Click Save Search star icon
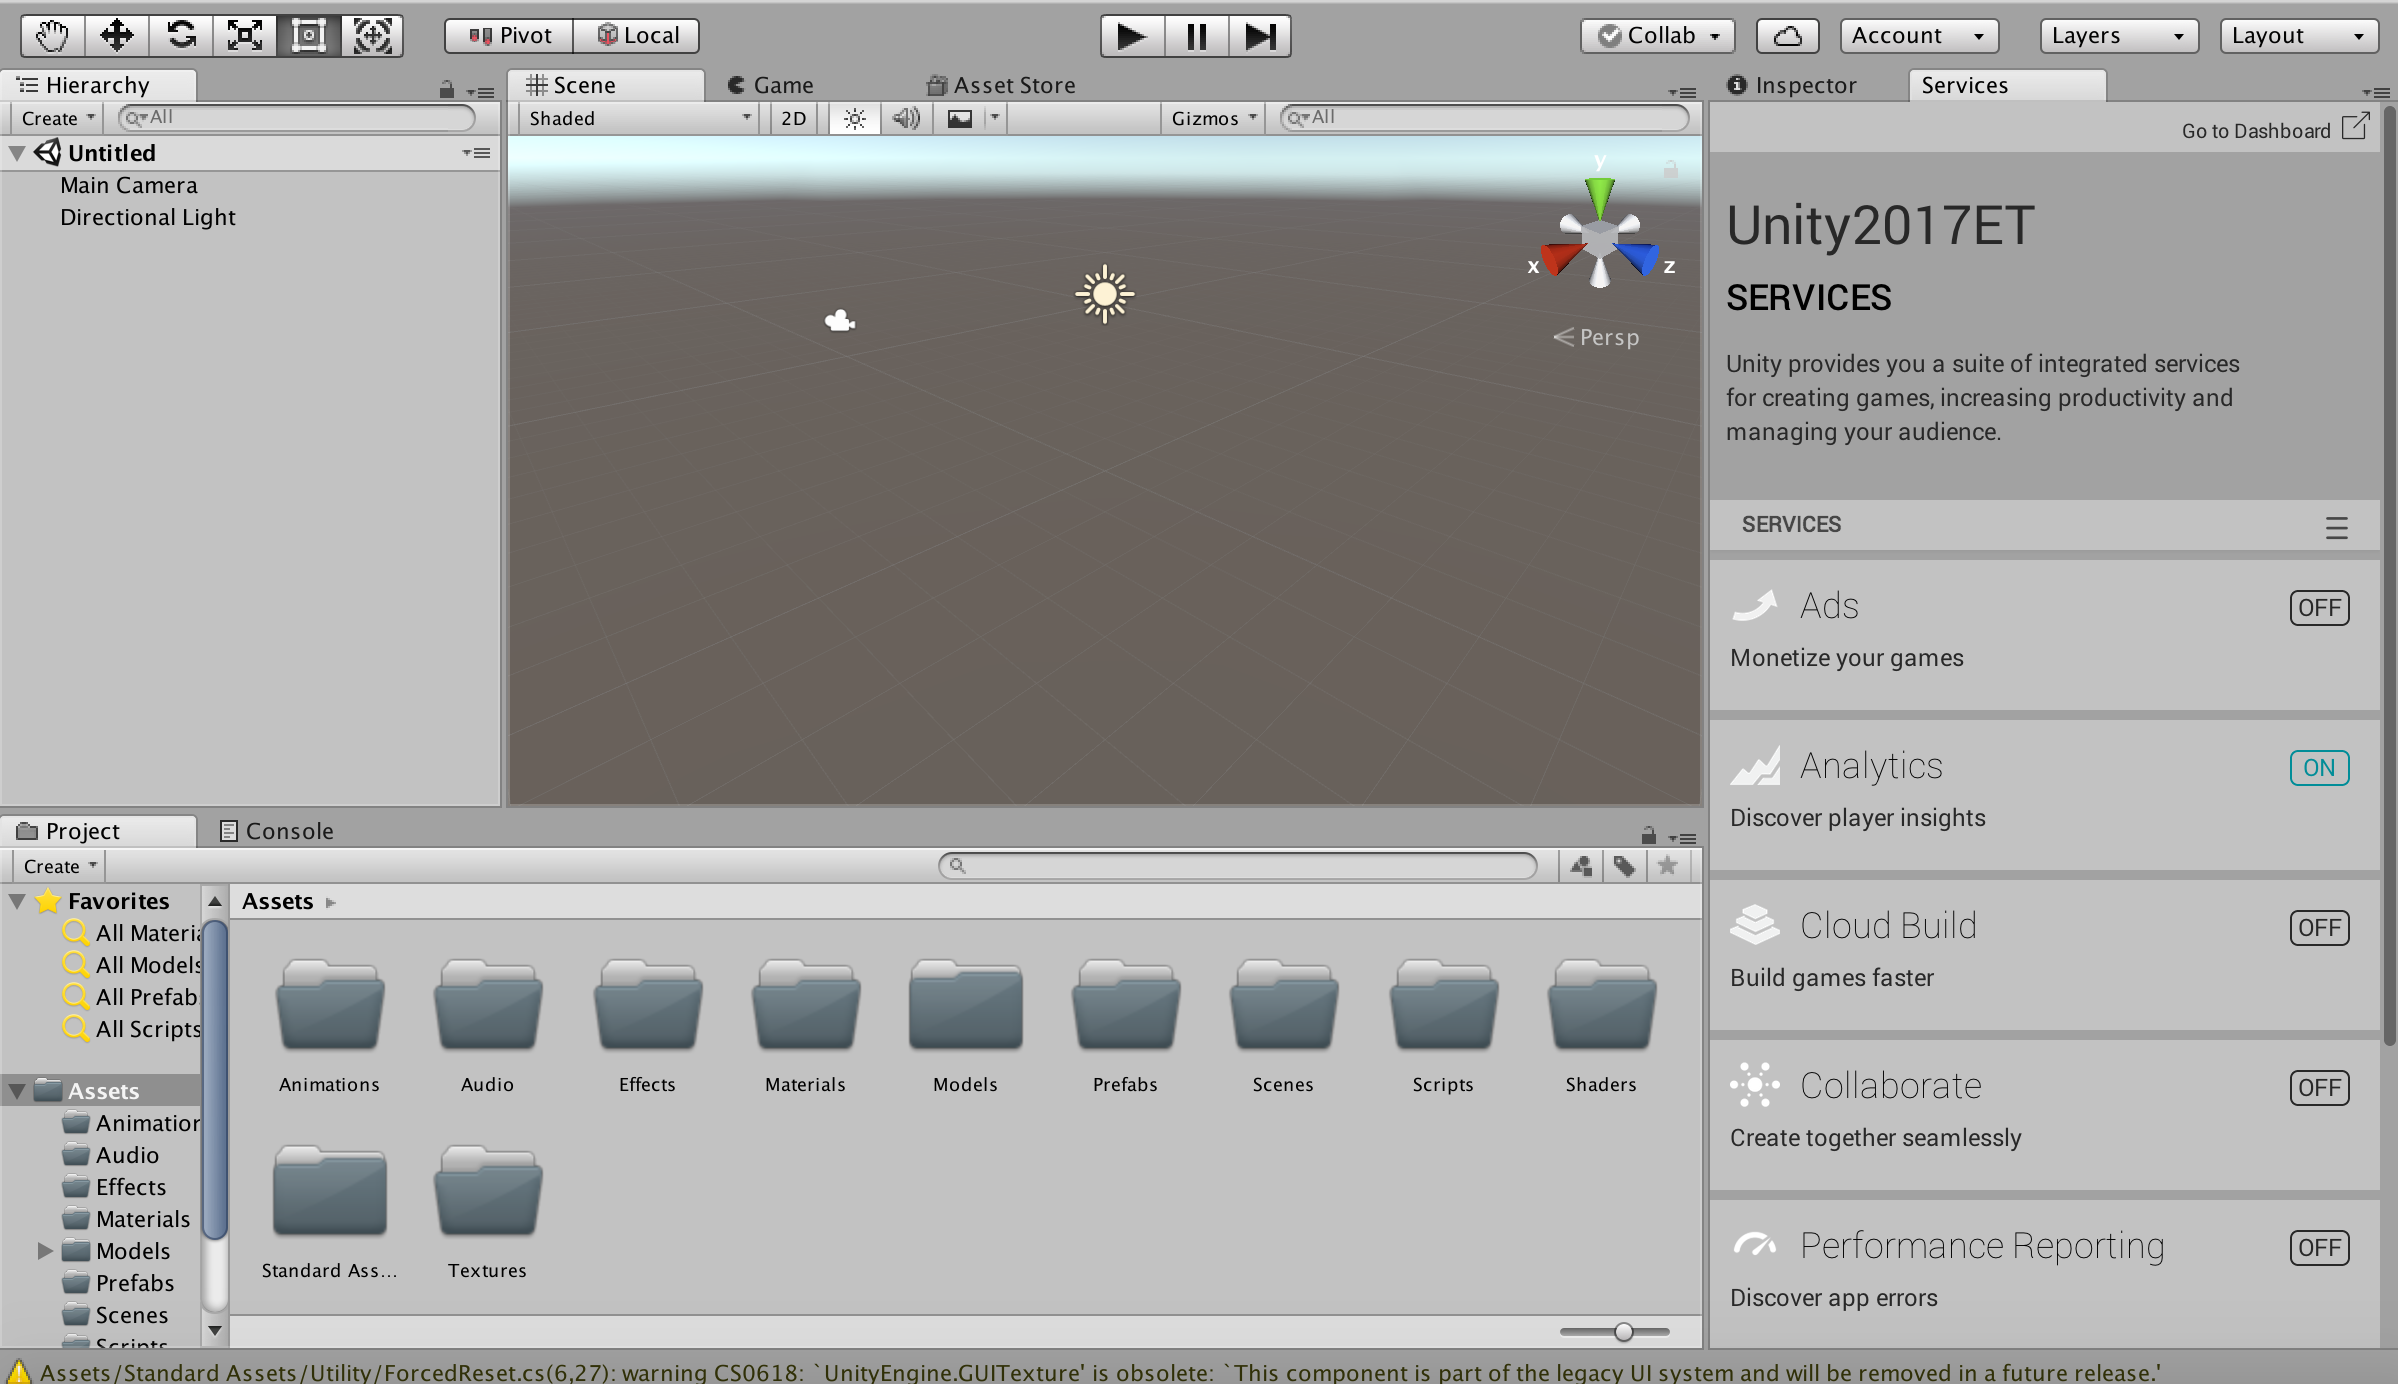The width and height of the screenshot is (2398, 1384). [1667, 866]
